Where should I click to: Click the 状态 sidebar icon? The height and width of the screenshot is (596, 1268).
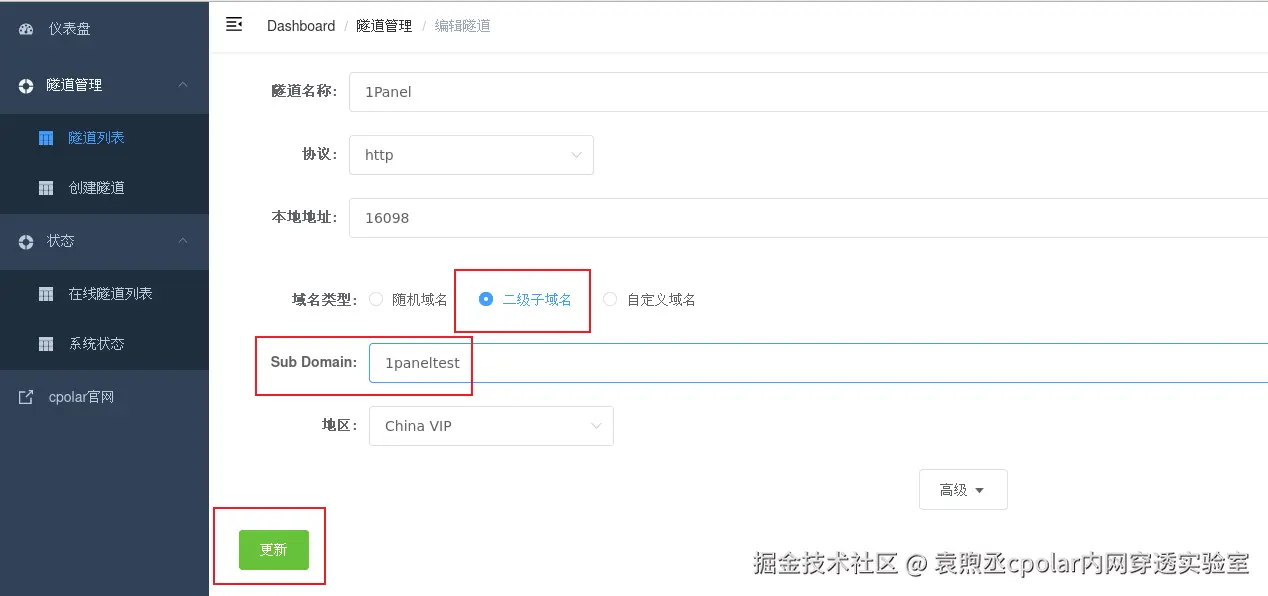click(27, 241)
